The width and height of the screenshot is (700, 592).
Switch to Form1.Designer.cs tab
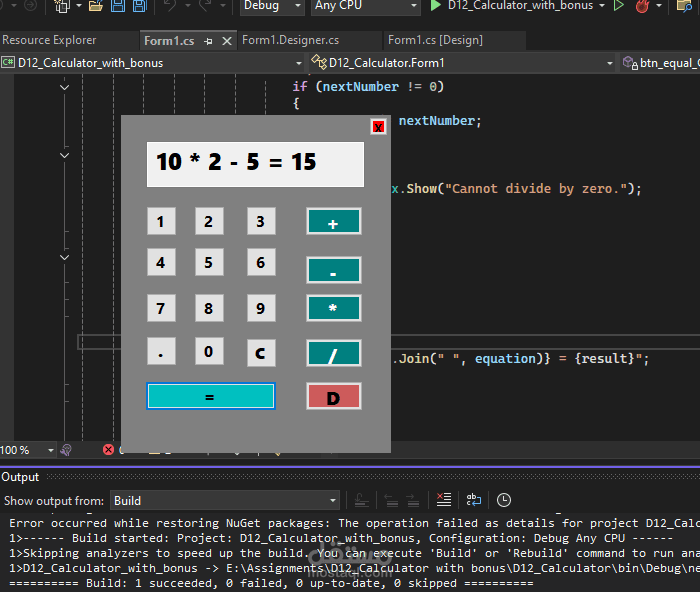coord(290,40)
